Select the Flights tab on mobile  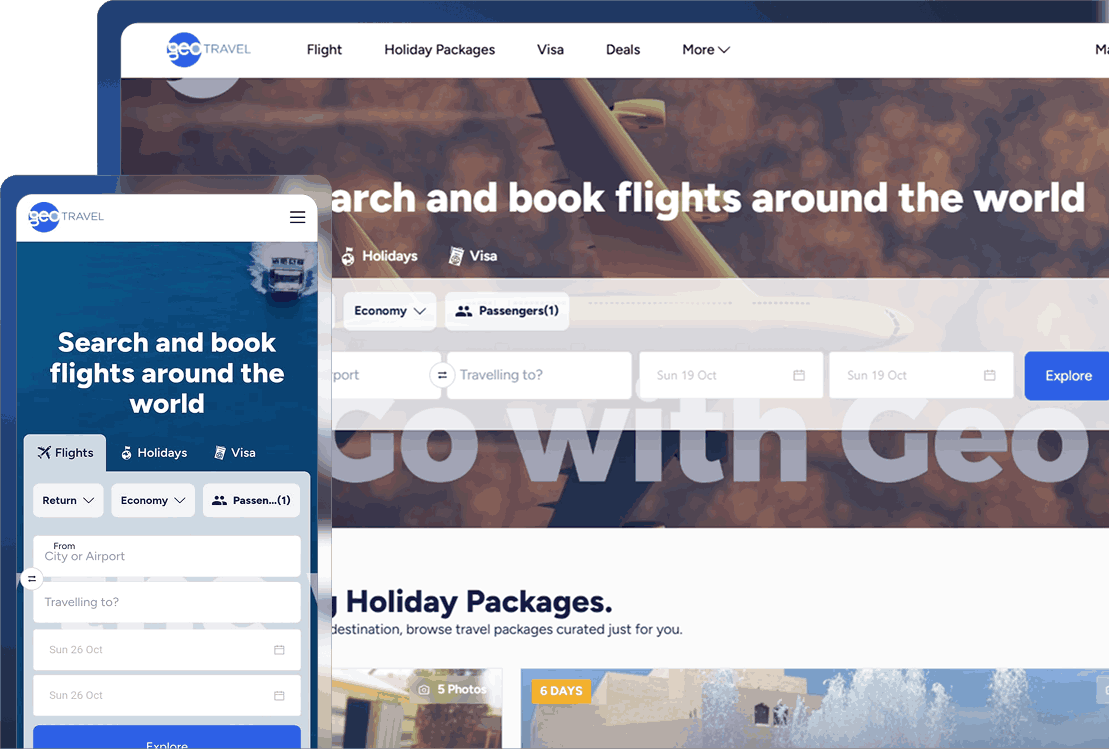tap(65, 453)
